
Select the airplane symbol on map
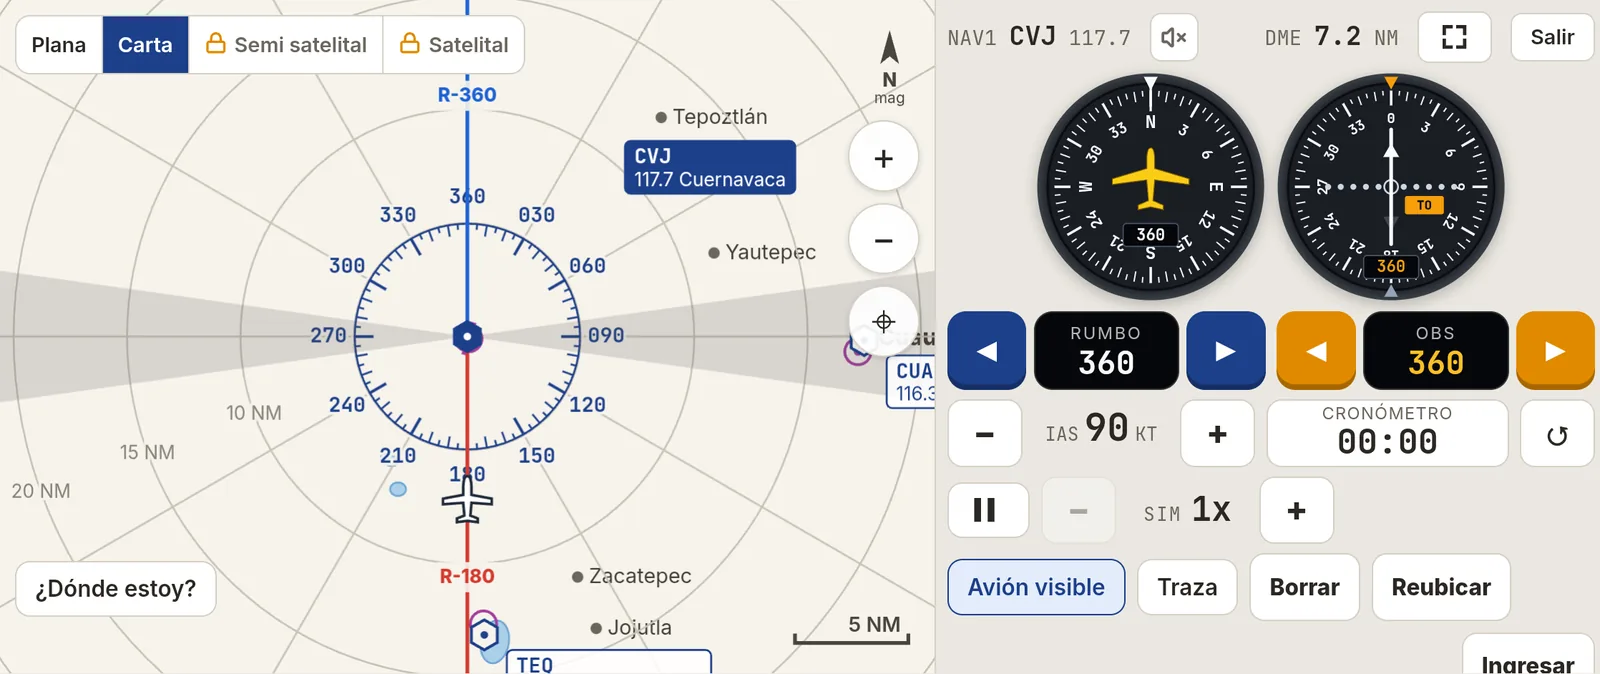[x=467, y=498]
